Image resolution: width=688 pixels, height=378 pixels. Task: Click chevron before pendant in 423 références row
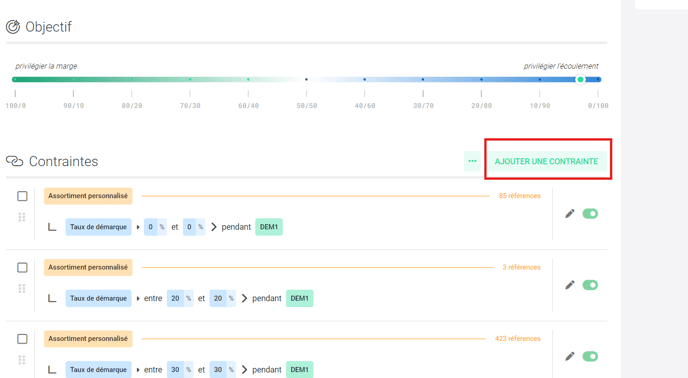tap(244, 370)
